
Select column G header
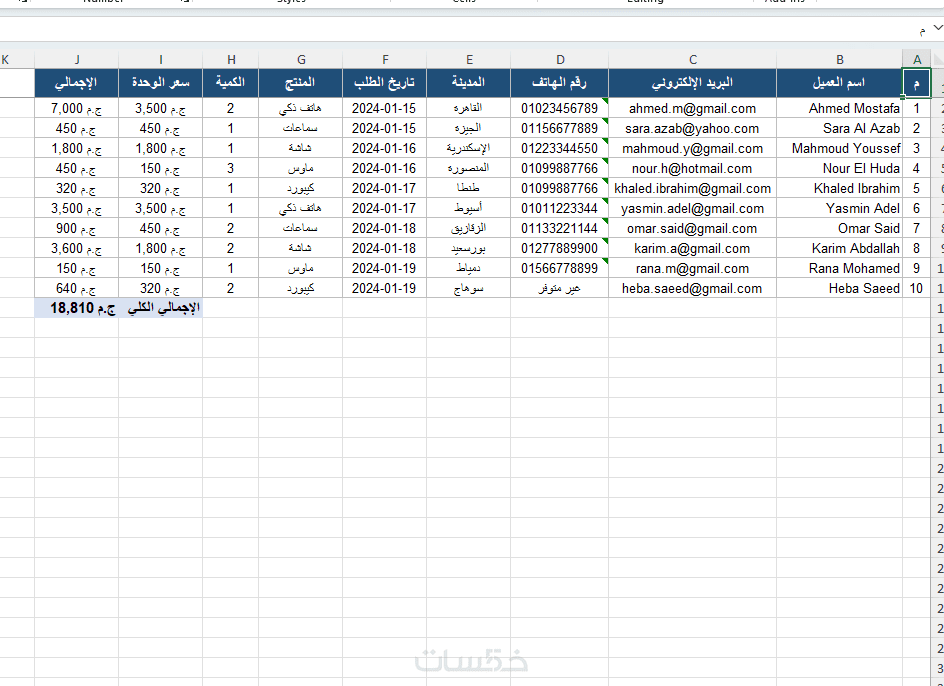pyautogui.click(x=301, y=59)
